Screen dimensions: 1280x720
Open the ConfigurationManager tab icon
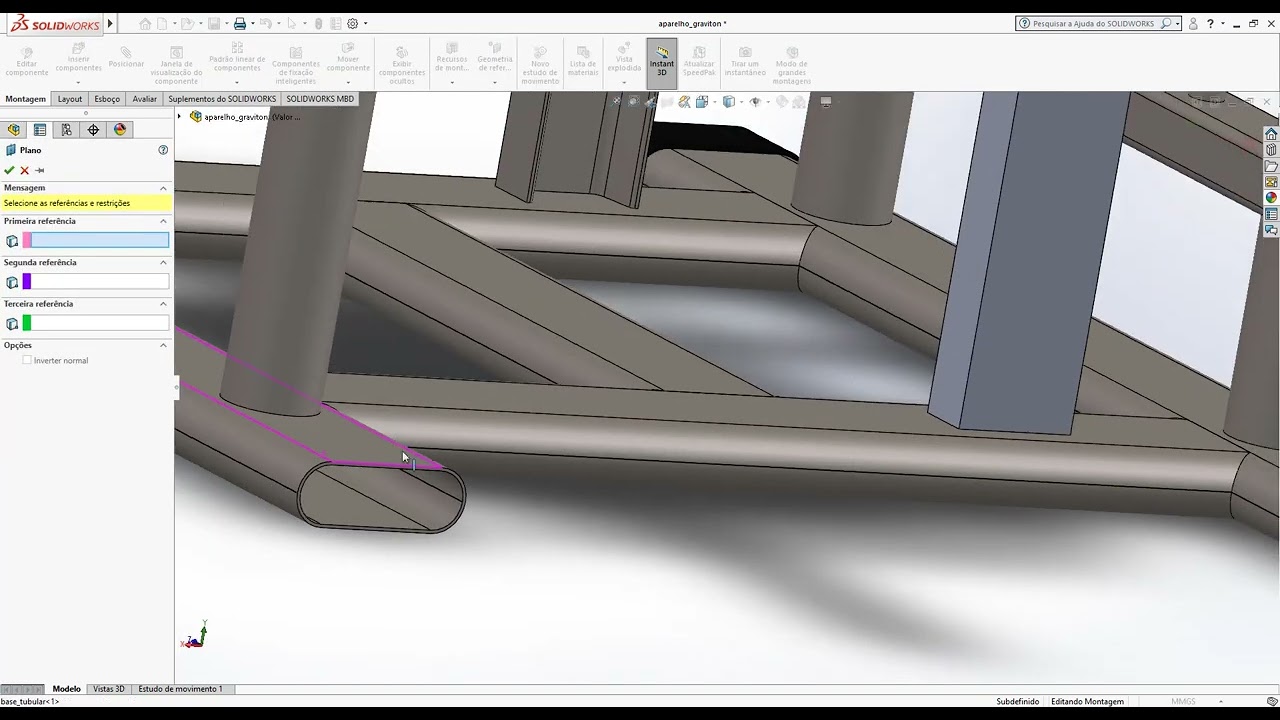click(66, 130)
